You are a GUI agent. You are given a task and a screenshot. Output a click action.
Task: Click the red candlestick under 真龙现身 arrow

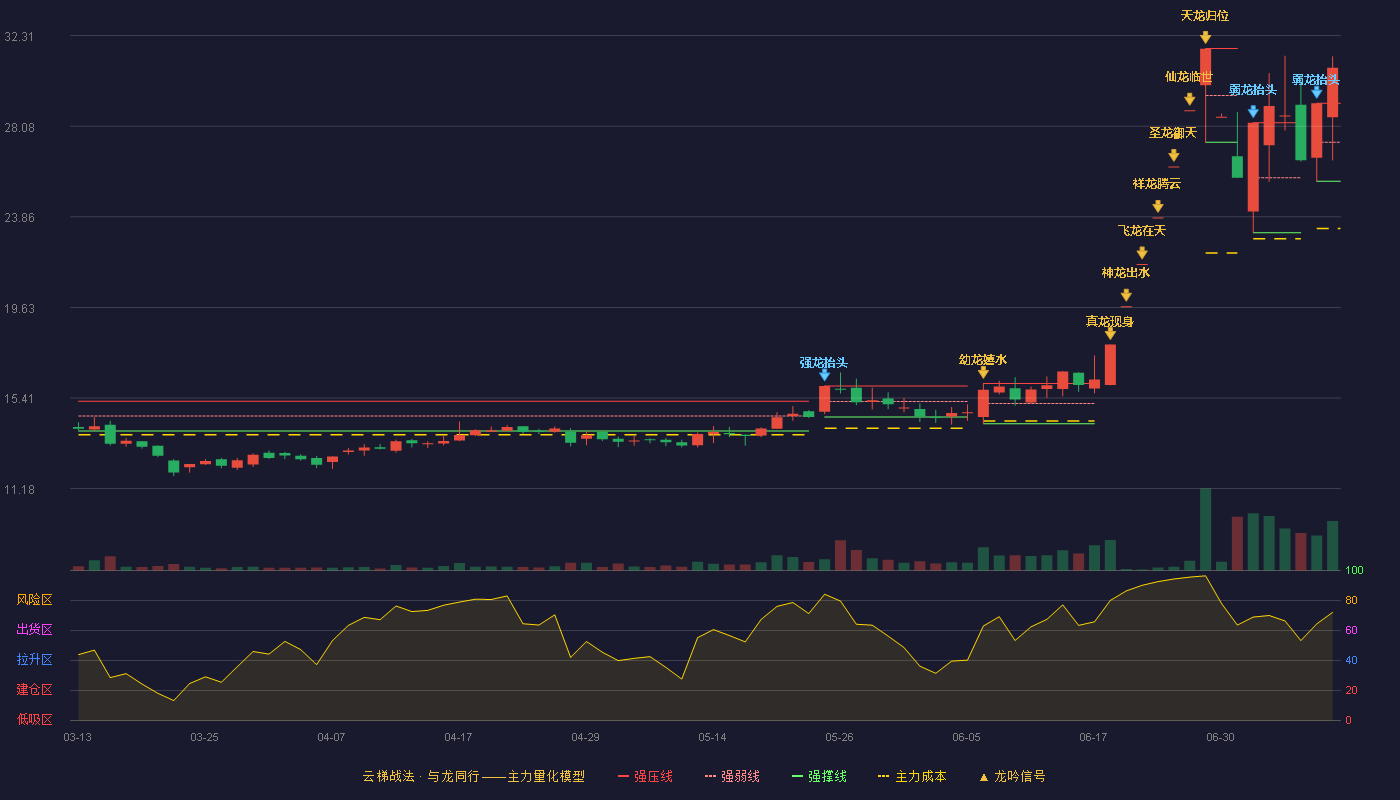click(1110, 364)
